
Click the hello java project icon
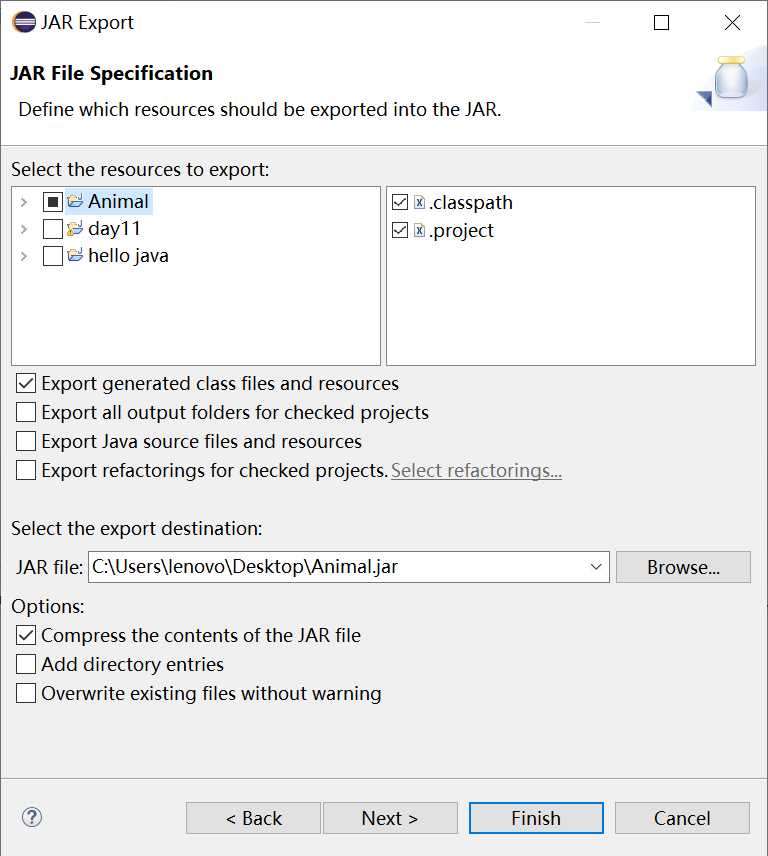75,256
